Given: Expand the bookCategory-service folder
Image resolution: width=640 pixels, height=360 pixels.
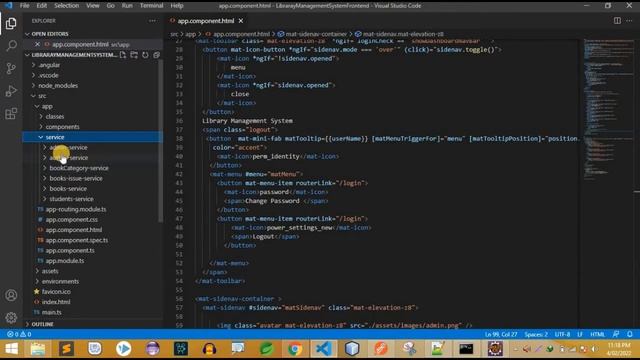Looking at the screenshot, I should click(79, 168).
